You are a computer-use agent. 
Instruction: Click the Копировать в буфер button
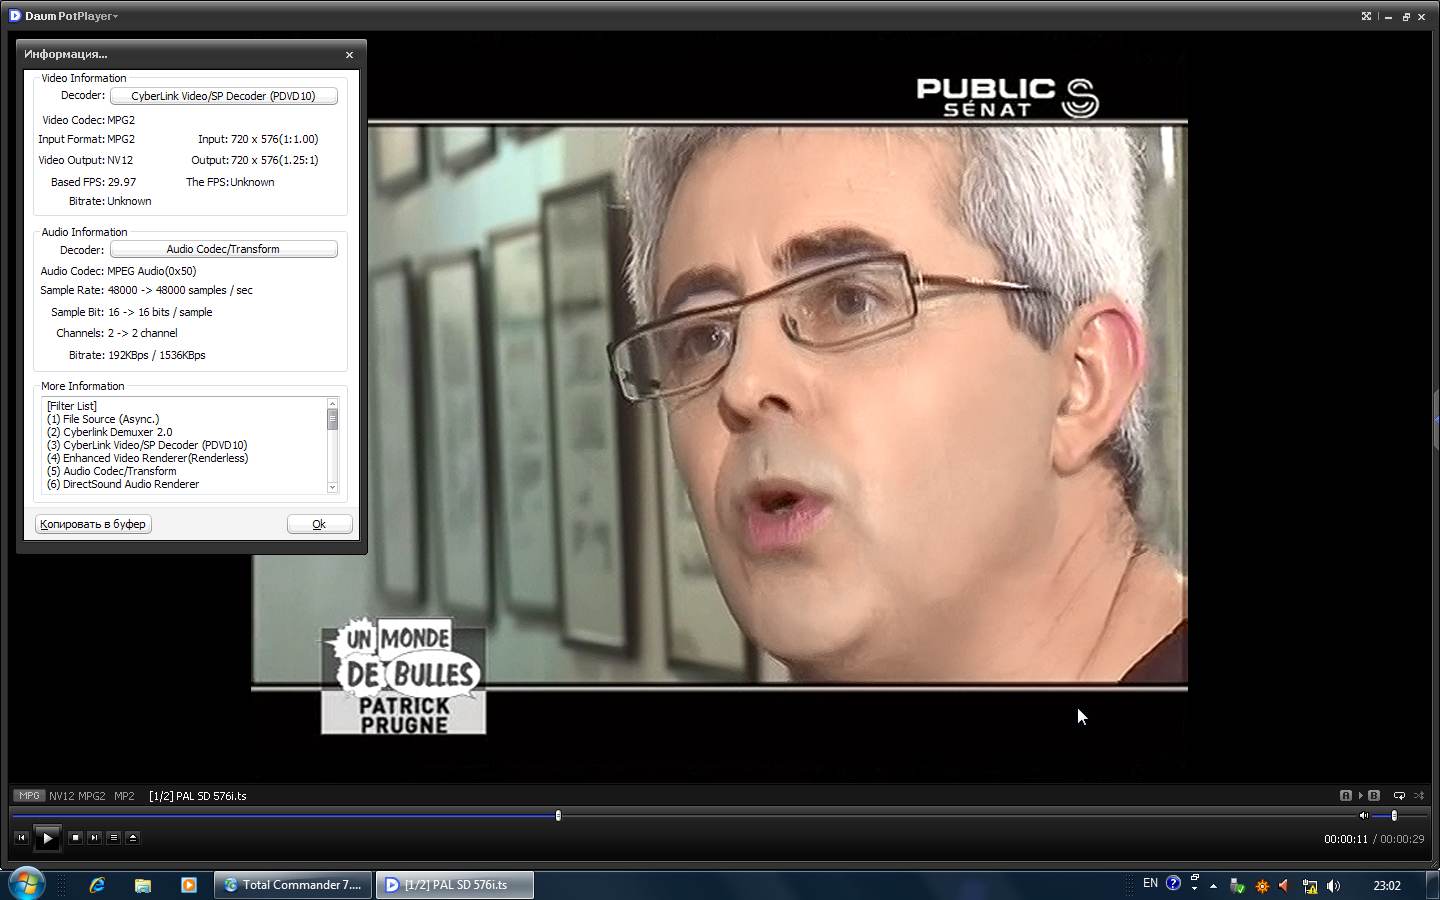93,524
